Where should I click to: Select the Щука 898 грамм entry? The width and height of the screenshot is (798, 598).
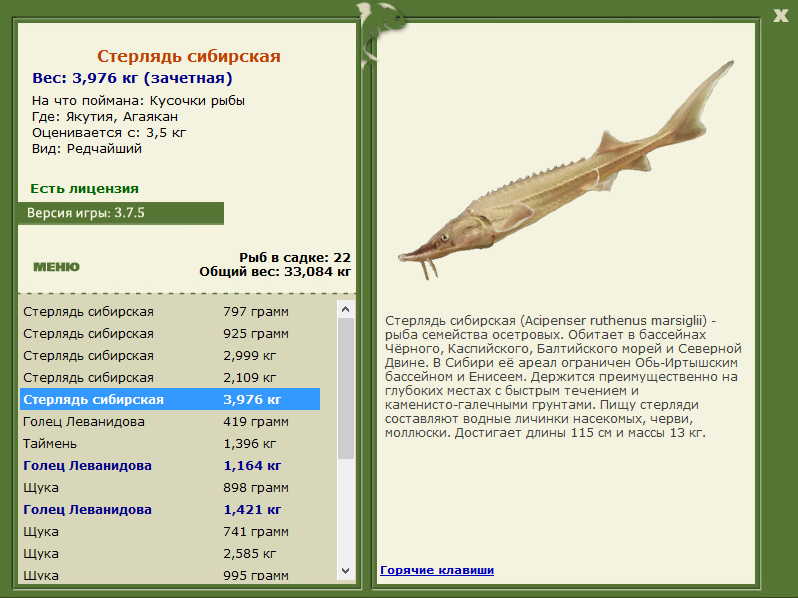(x=170, y=488)
